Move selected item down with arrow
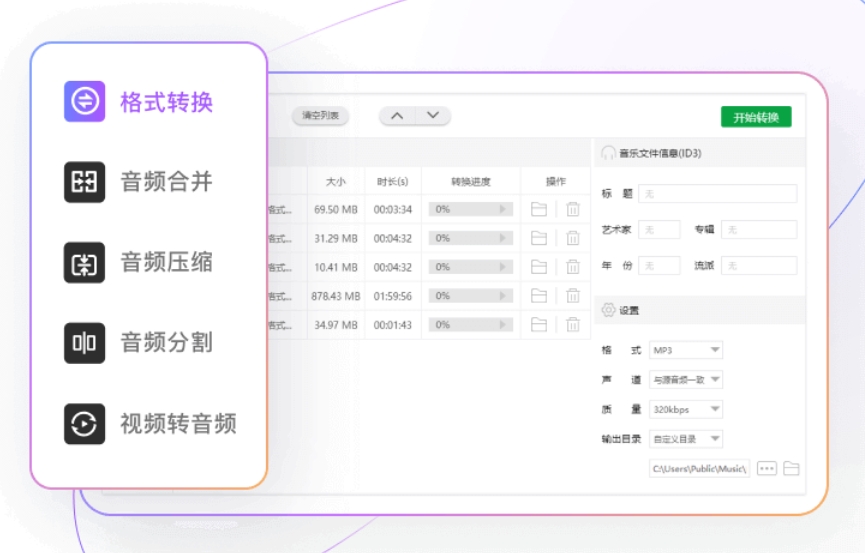This screenshot has width=865, height=553. click(432, 116)
